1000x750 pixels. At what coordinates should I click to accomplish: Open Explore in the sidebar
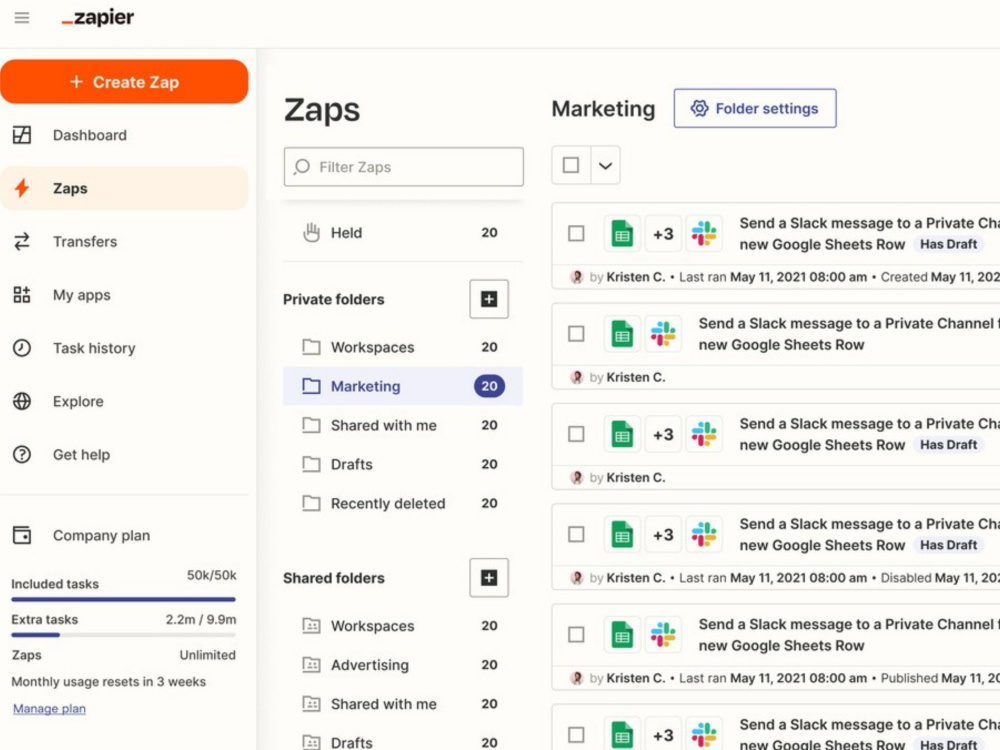point(124,401)
